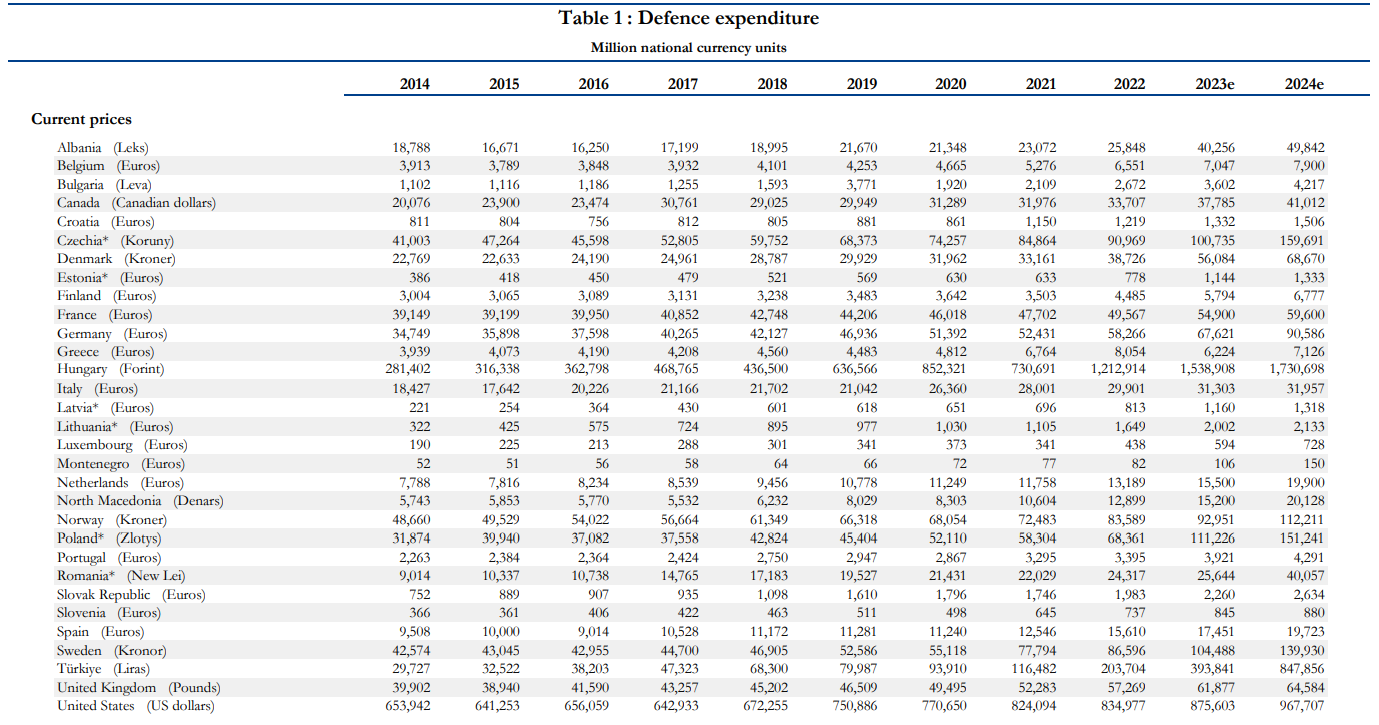Click the 'United States (US dollars)' row label
1379x725 pixels.
point(136,706)
